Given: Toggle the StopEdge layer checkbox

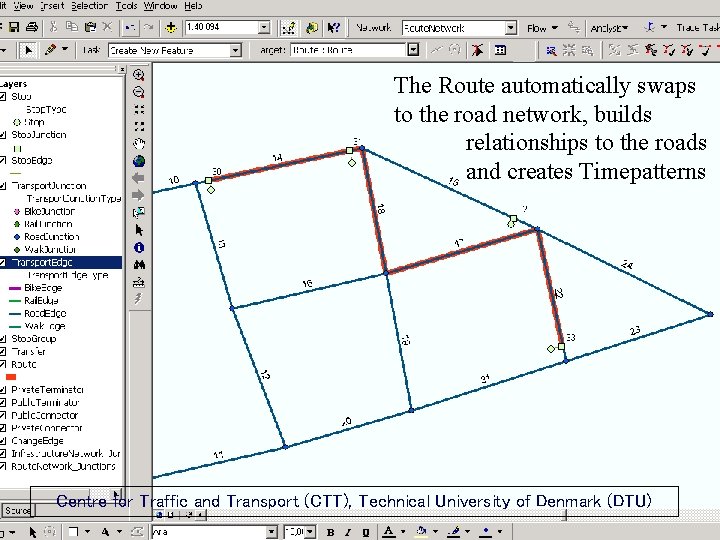Looking at the screenshot, I should click(x=3, y=160).
